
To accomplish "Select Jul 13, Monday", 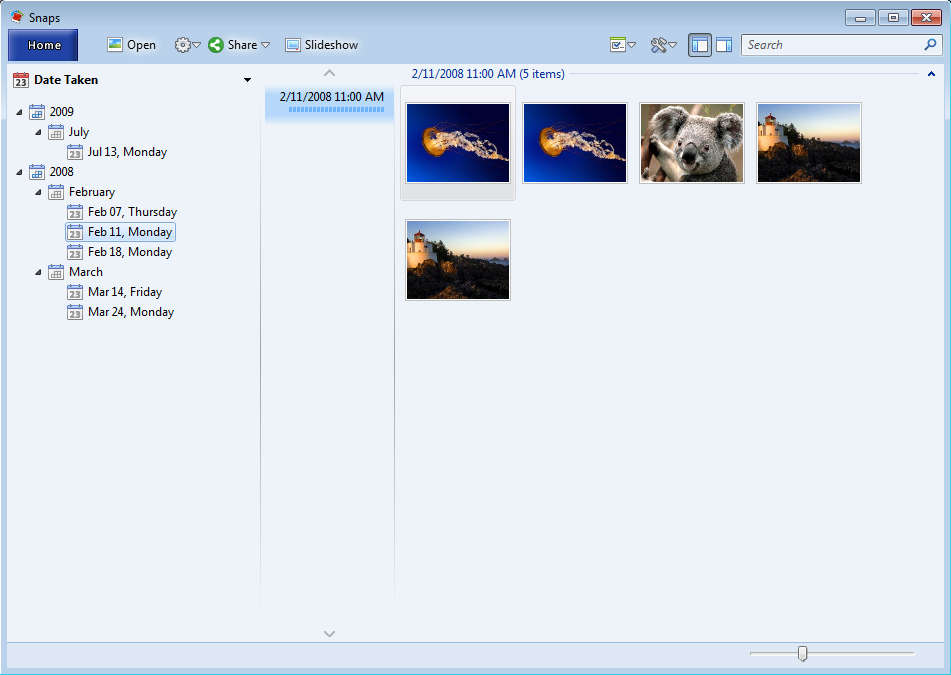I will (x=127, y=152).
